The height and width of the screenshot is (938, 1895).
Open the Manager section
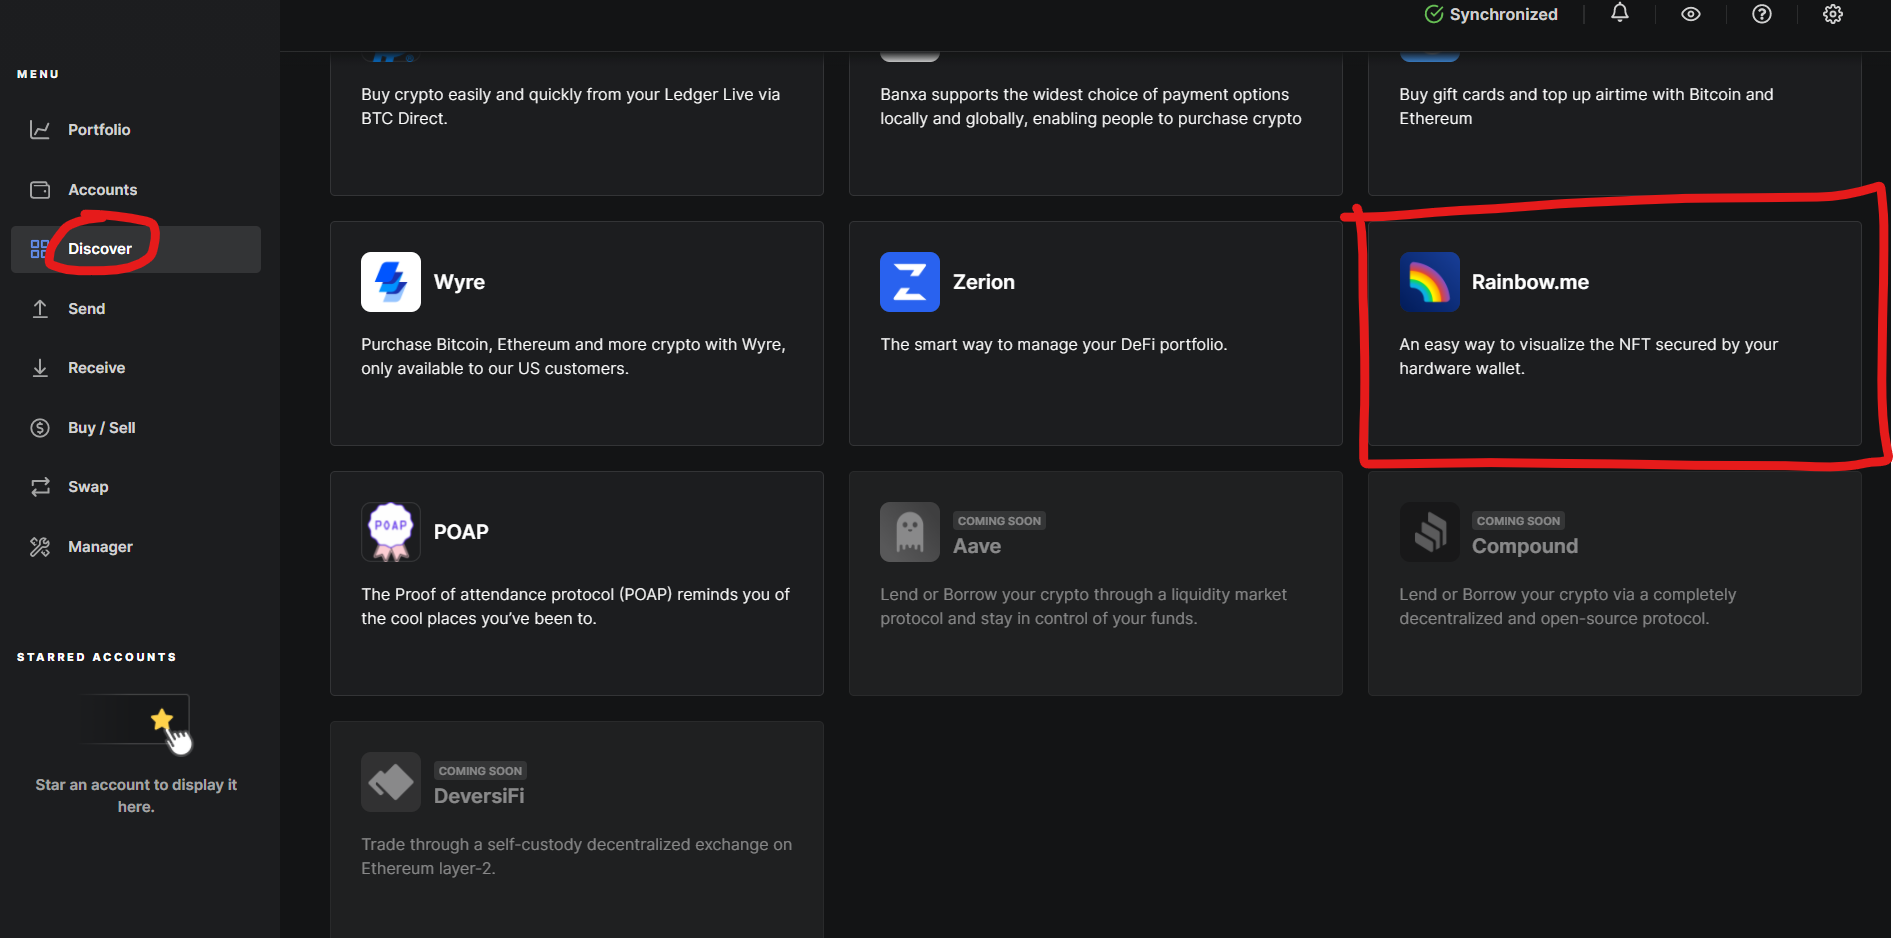[100, 547]
